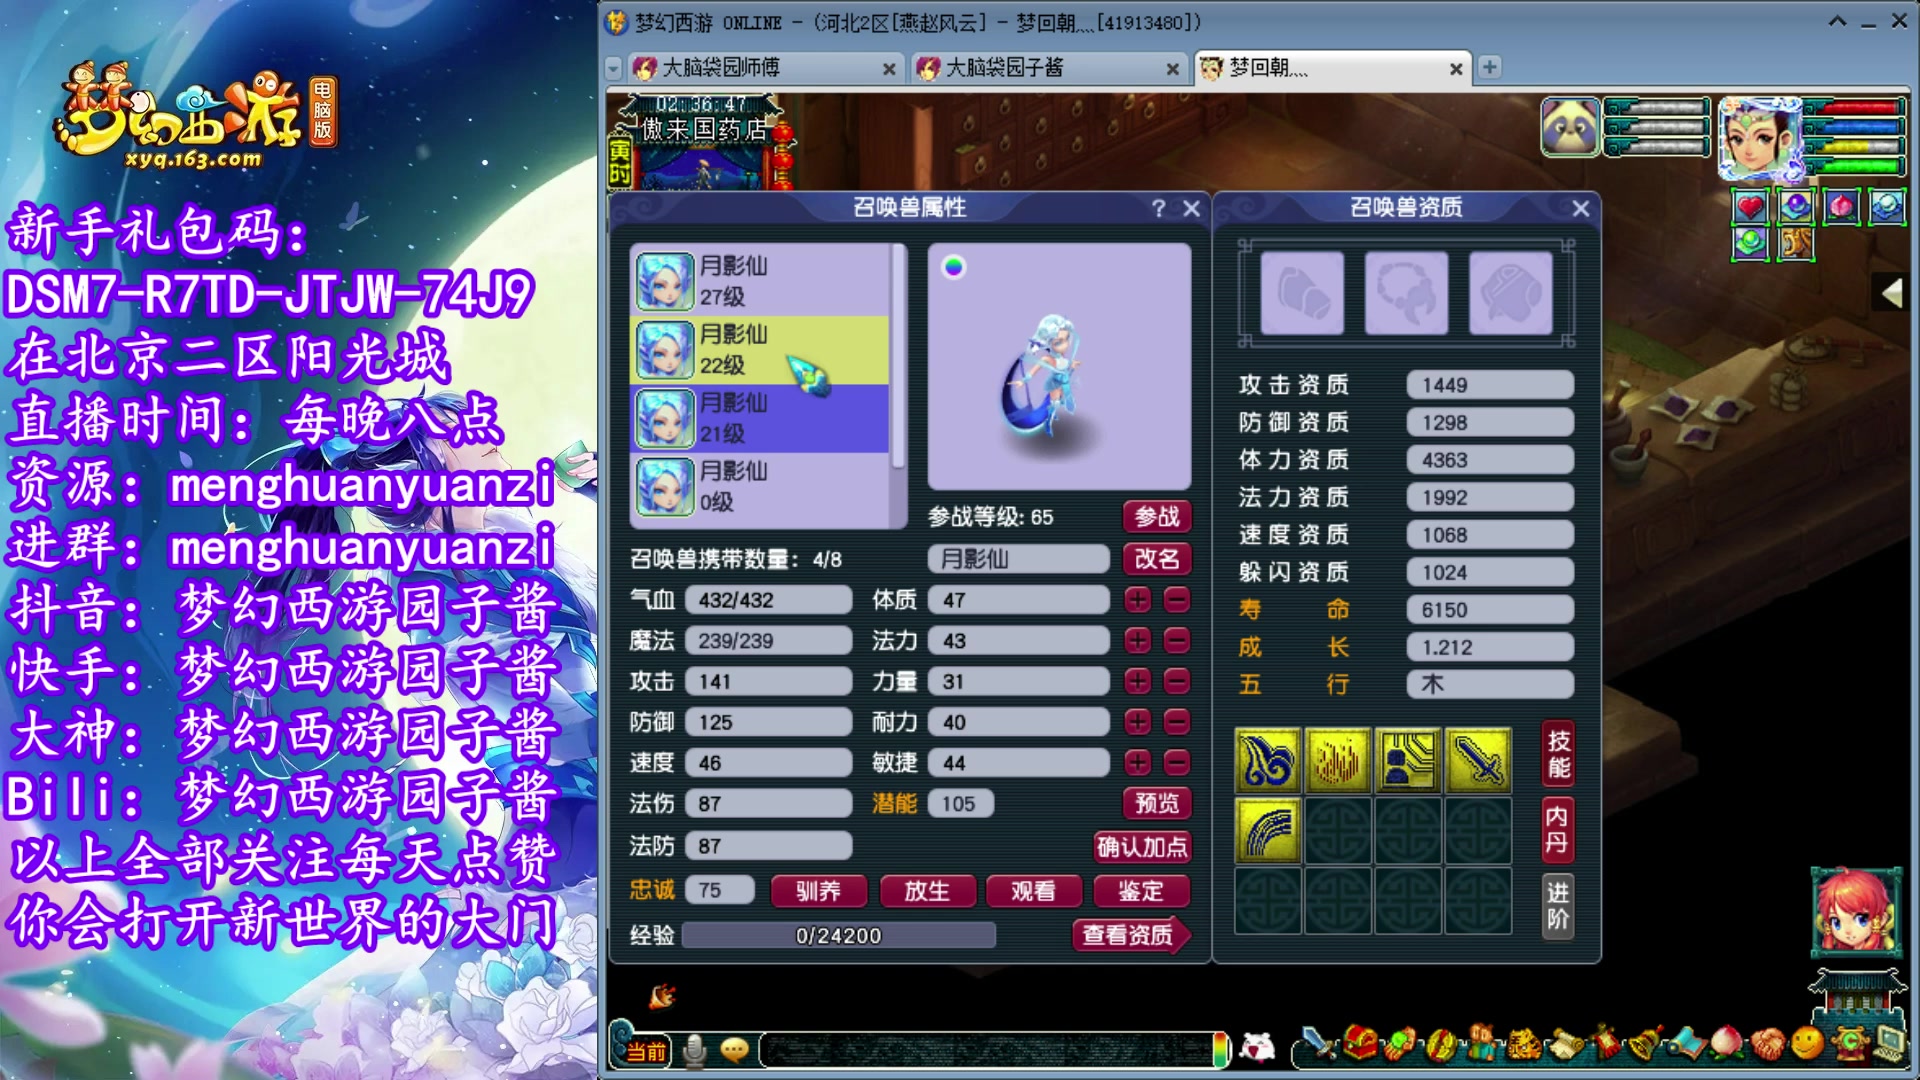Click the player character portrait
Viewport: 1920px width, 1080px height.
click(x=1760, y=138)
